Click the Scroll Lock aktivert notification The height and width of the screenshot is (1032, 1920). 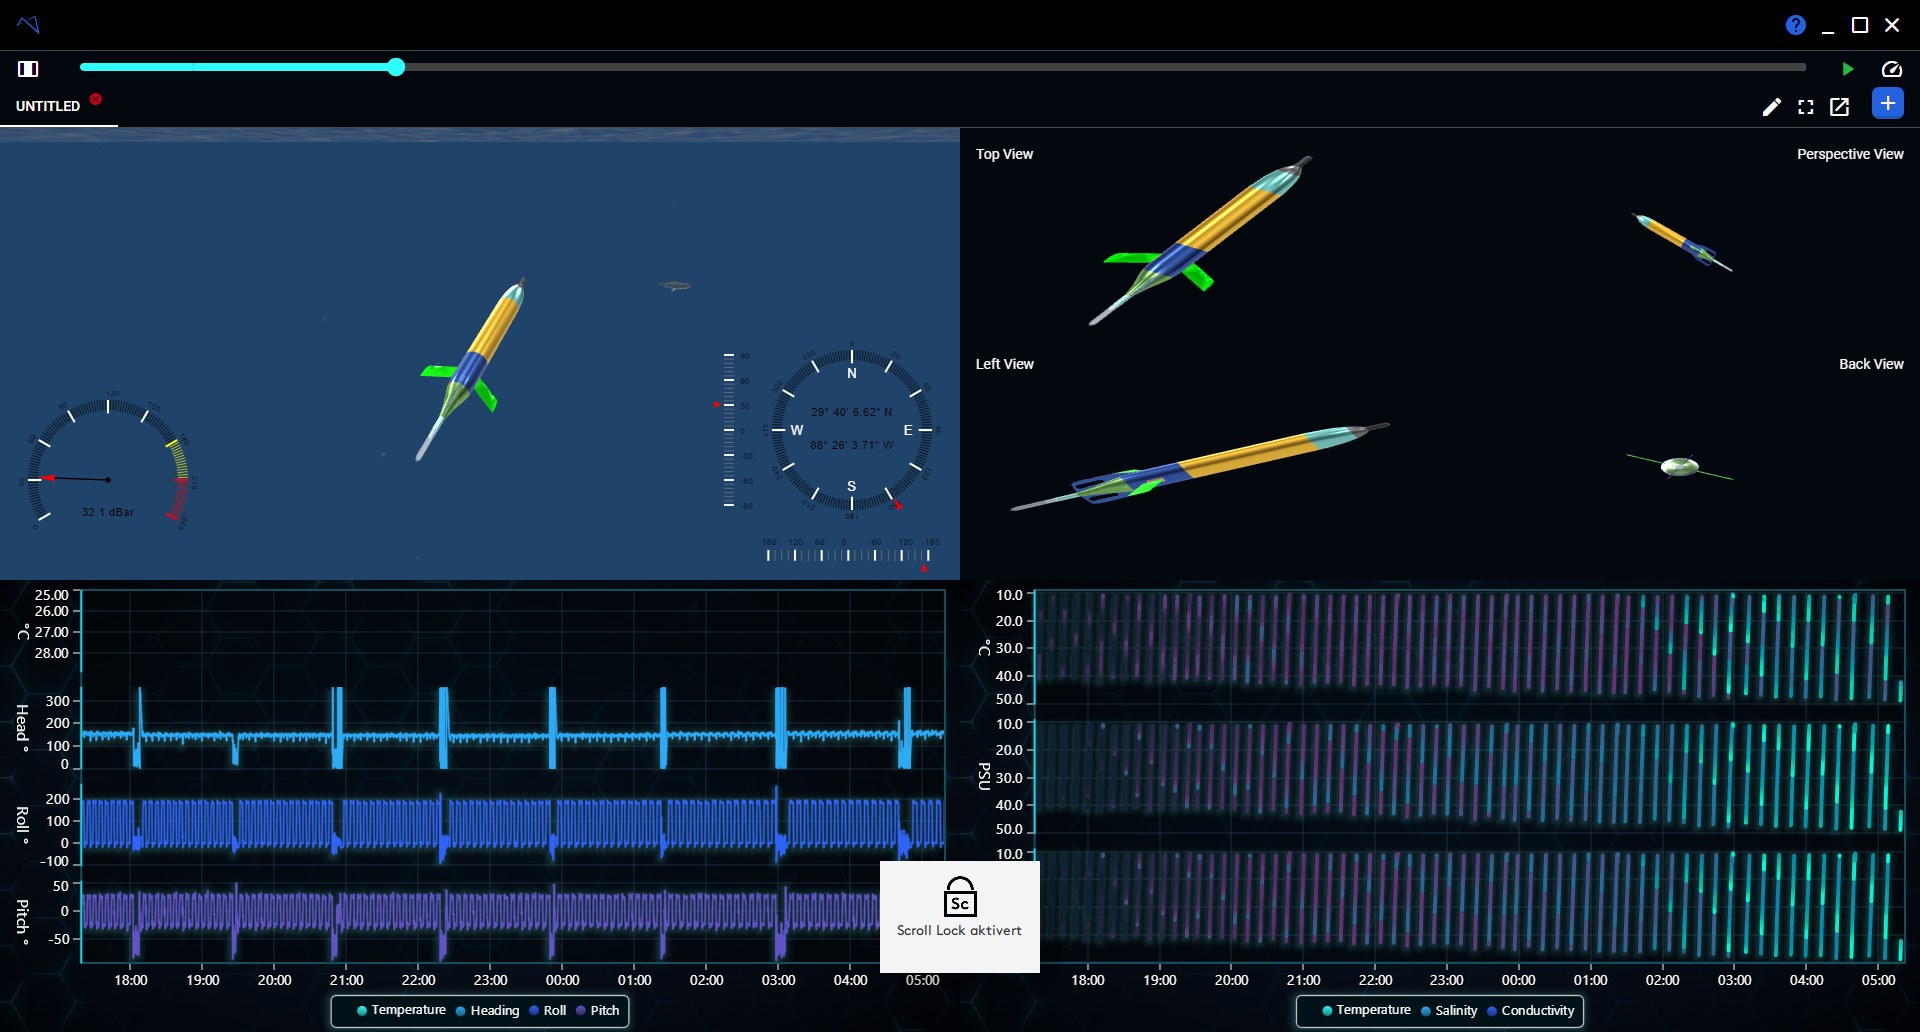coord(960,917)
